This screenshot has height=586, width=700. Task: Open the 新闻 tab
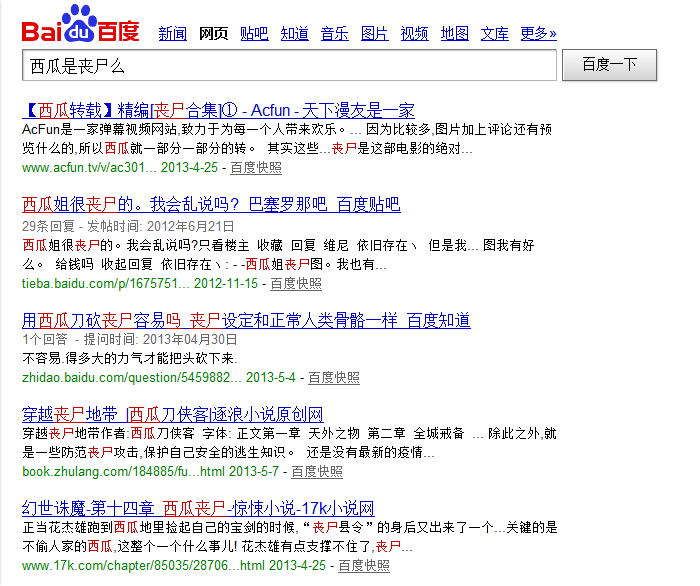pos(173,33)
